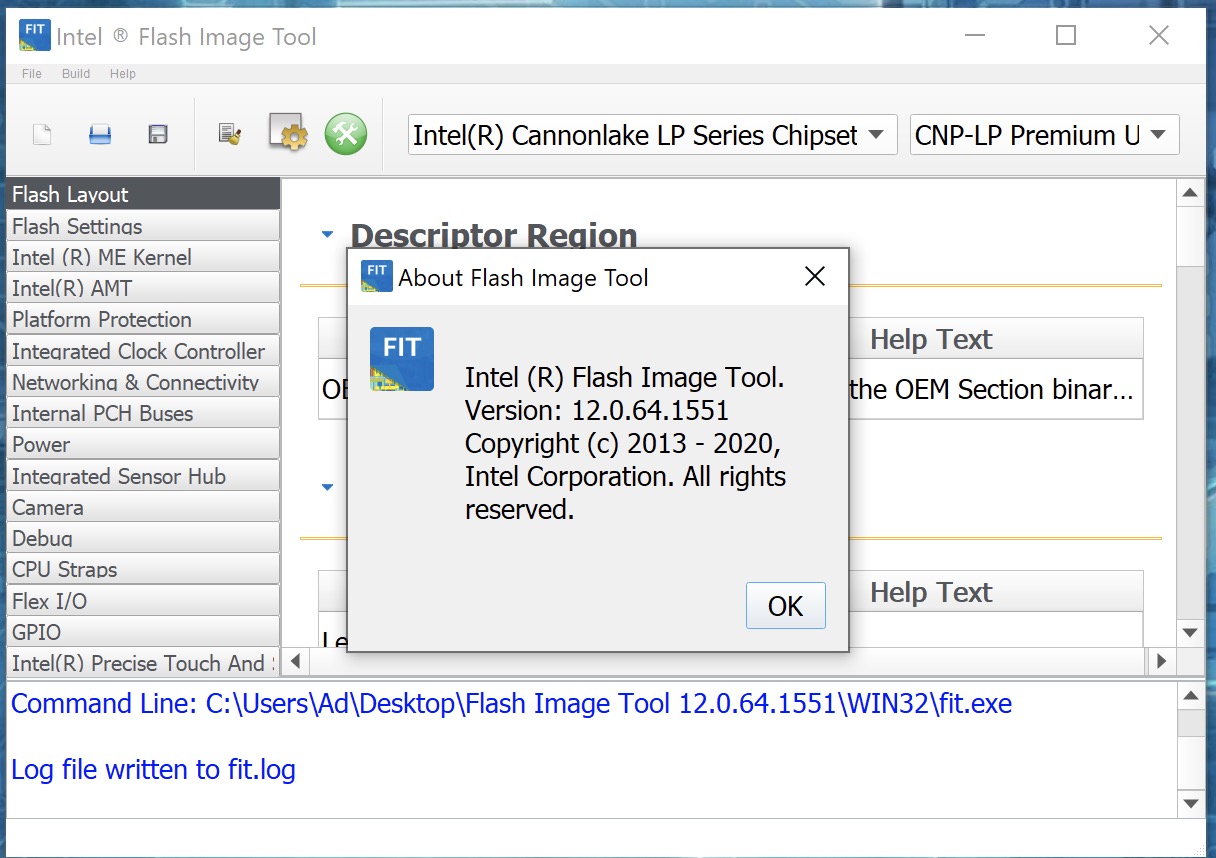
Task: Open the CPU Straps tab
Action: coord(142,570)
